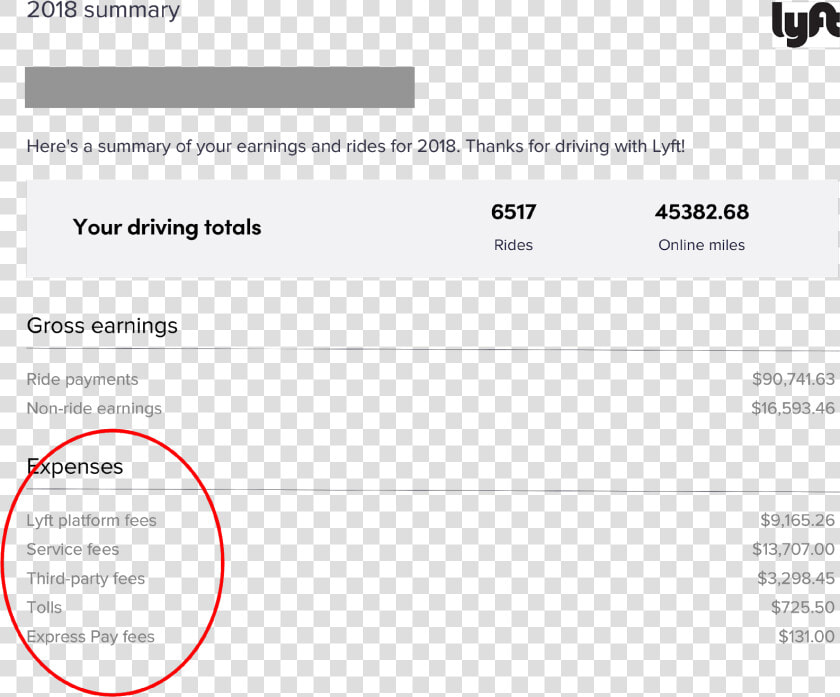Click the $725.50 tolls amount
The width and height of the screenshot is (840, 697).
[x=803, y=607]
